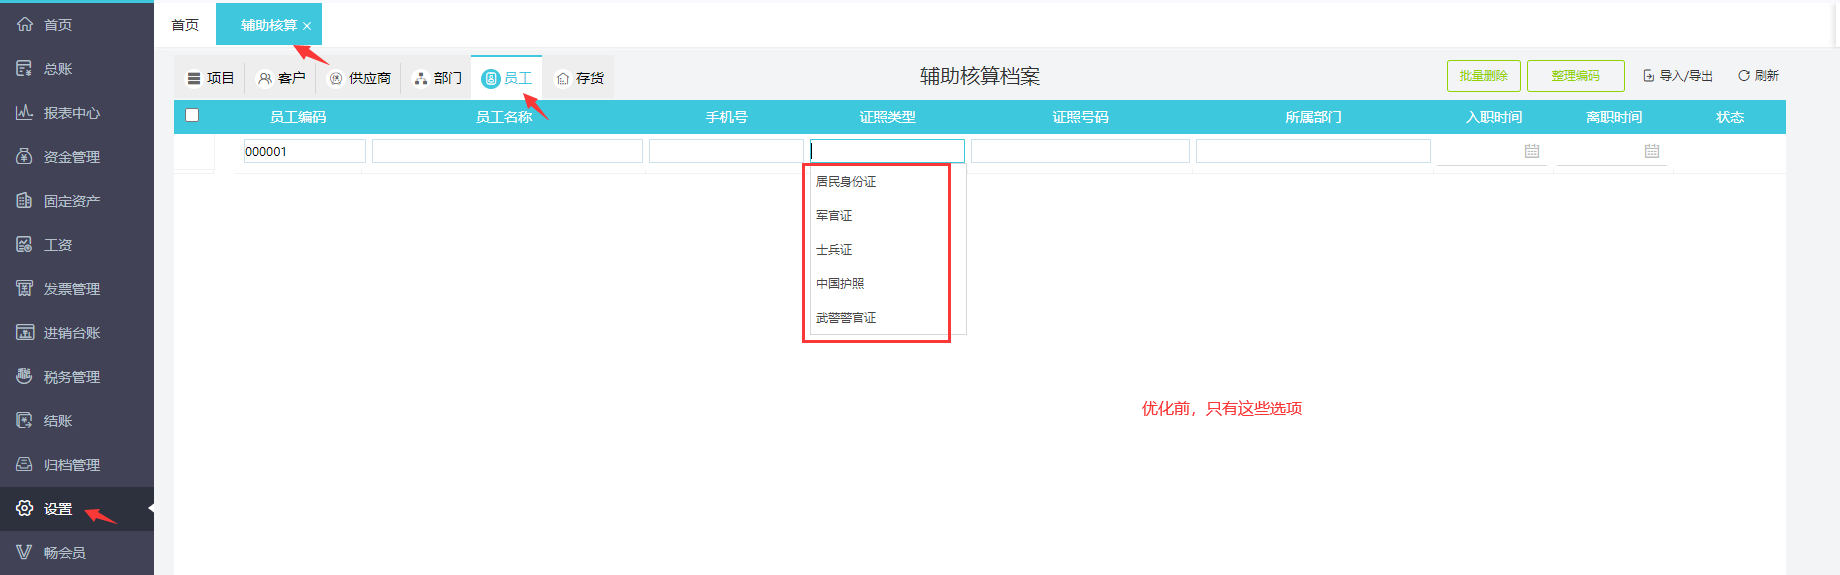Choose 军官证 from the dropdown list
The image size is (1840, 575).
886,216
